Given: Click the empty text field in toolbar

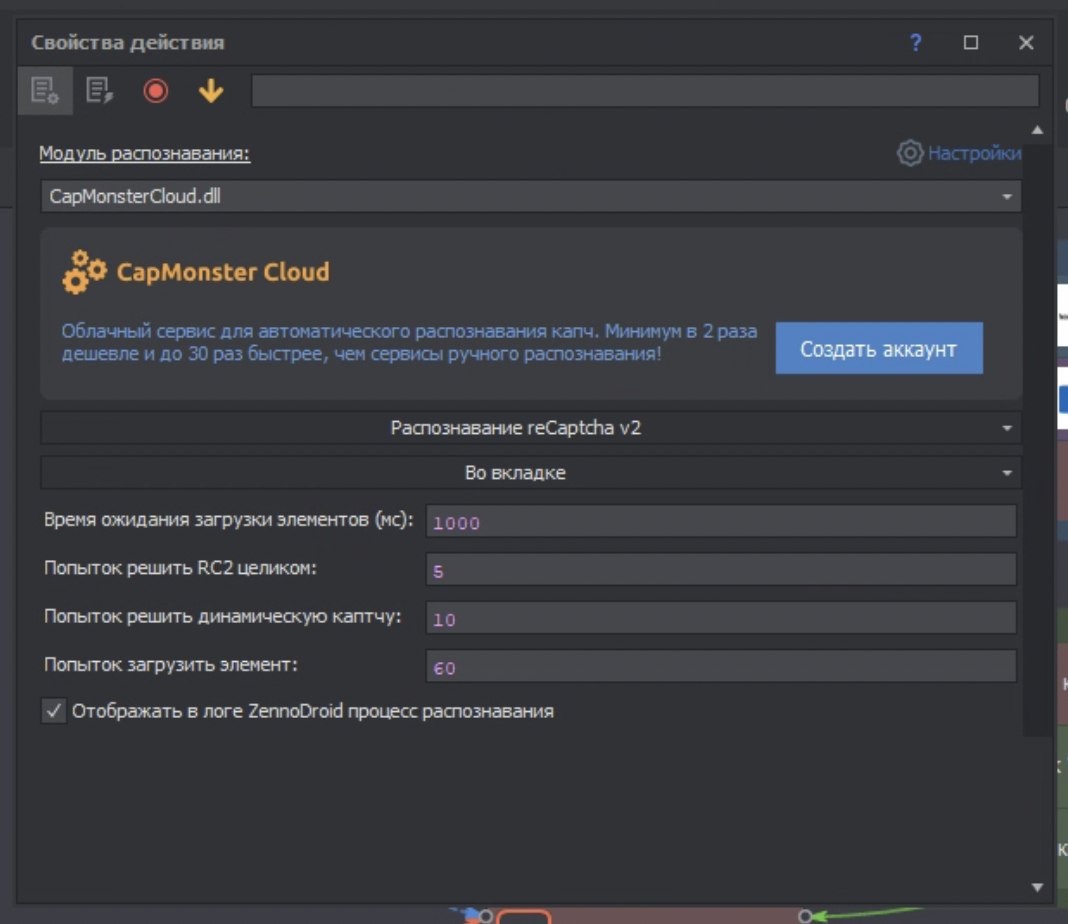Looking at the screenshot, I should tap(645, 91).
